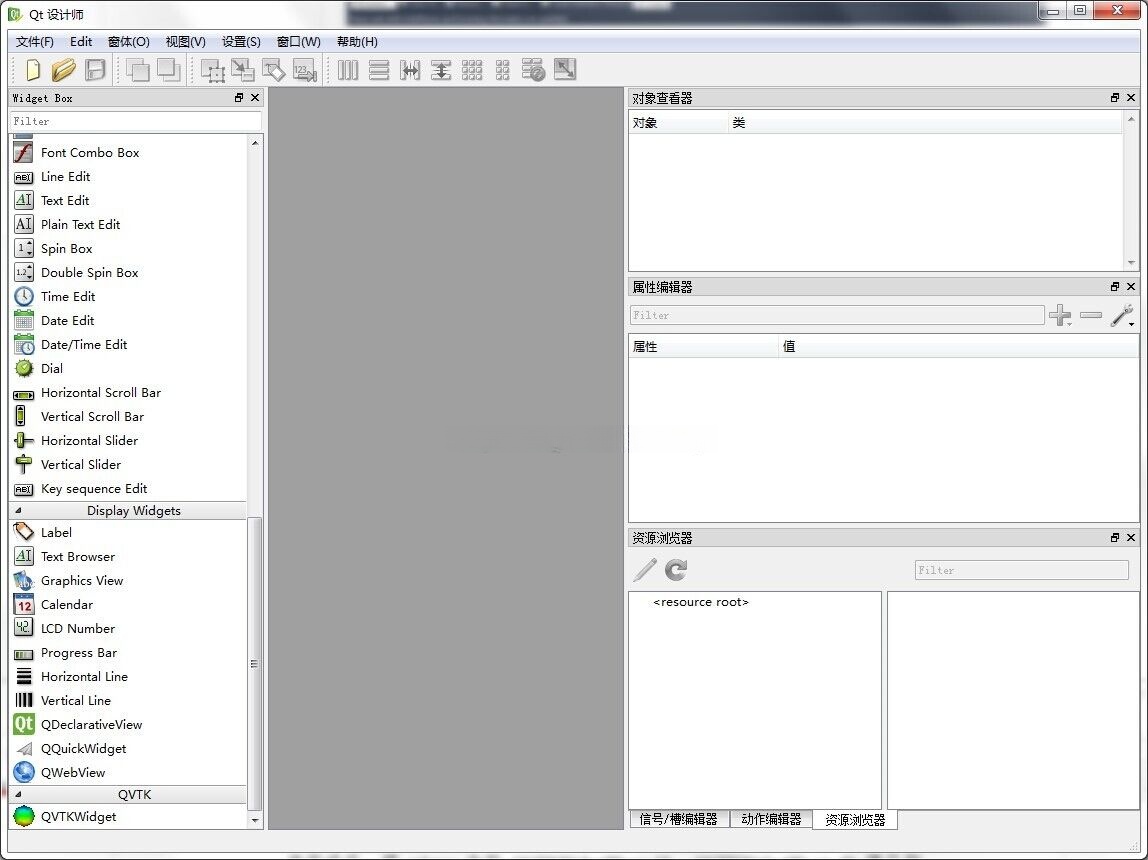Select the QWebView widget
This screenshot has width=1148, height=860.
coord(129,772)
